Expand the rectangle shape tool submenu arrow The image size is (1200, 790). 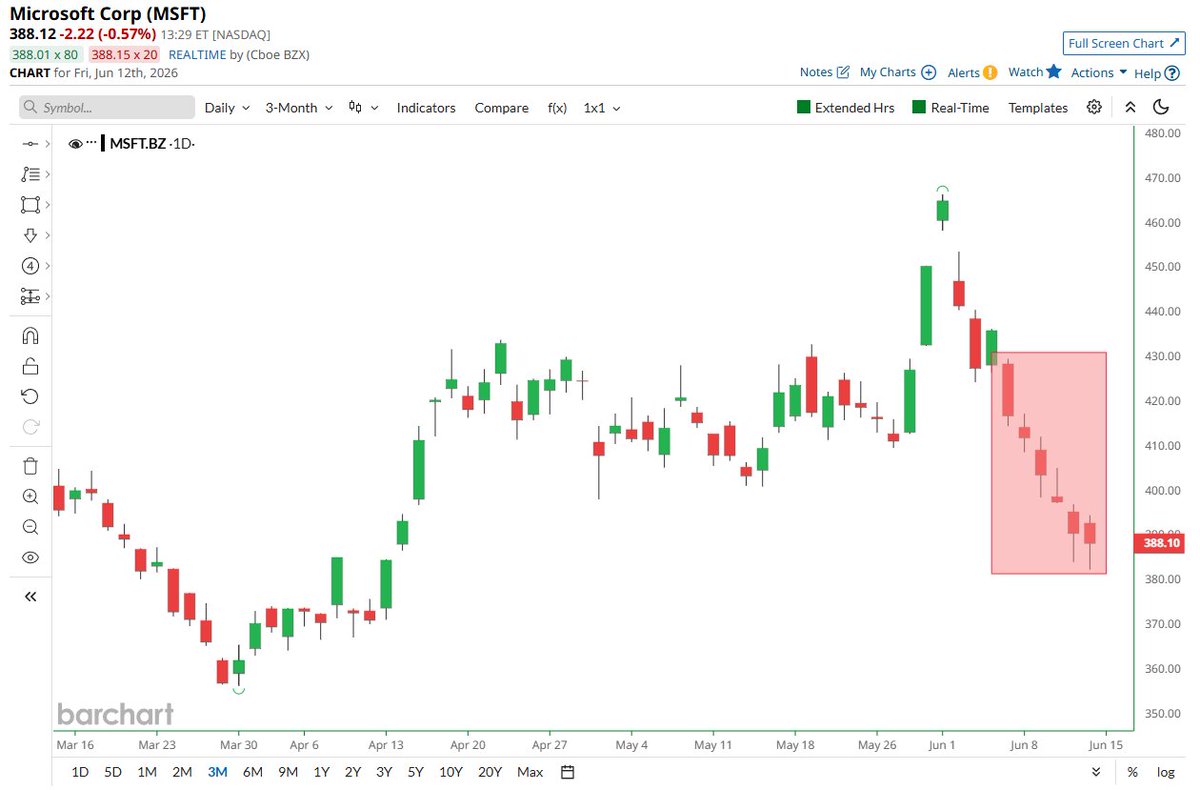(48, 205)
